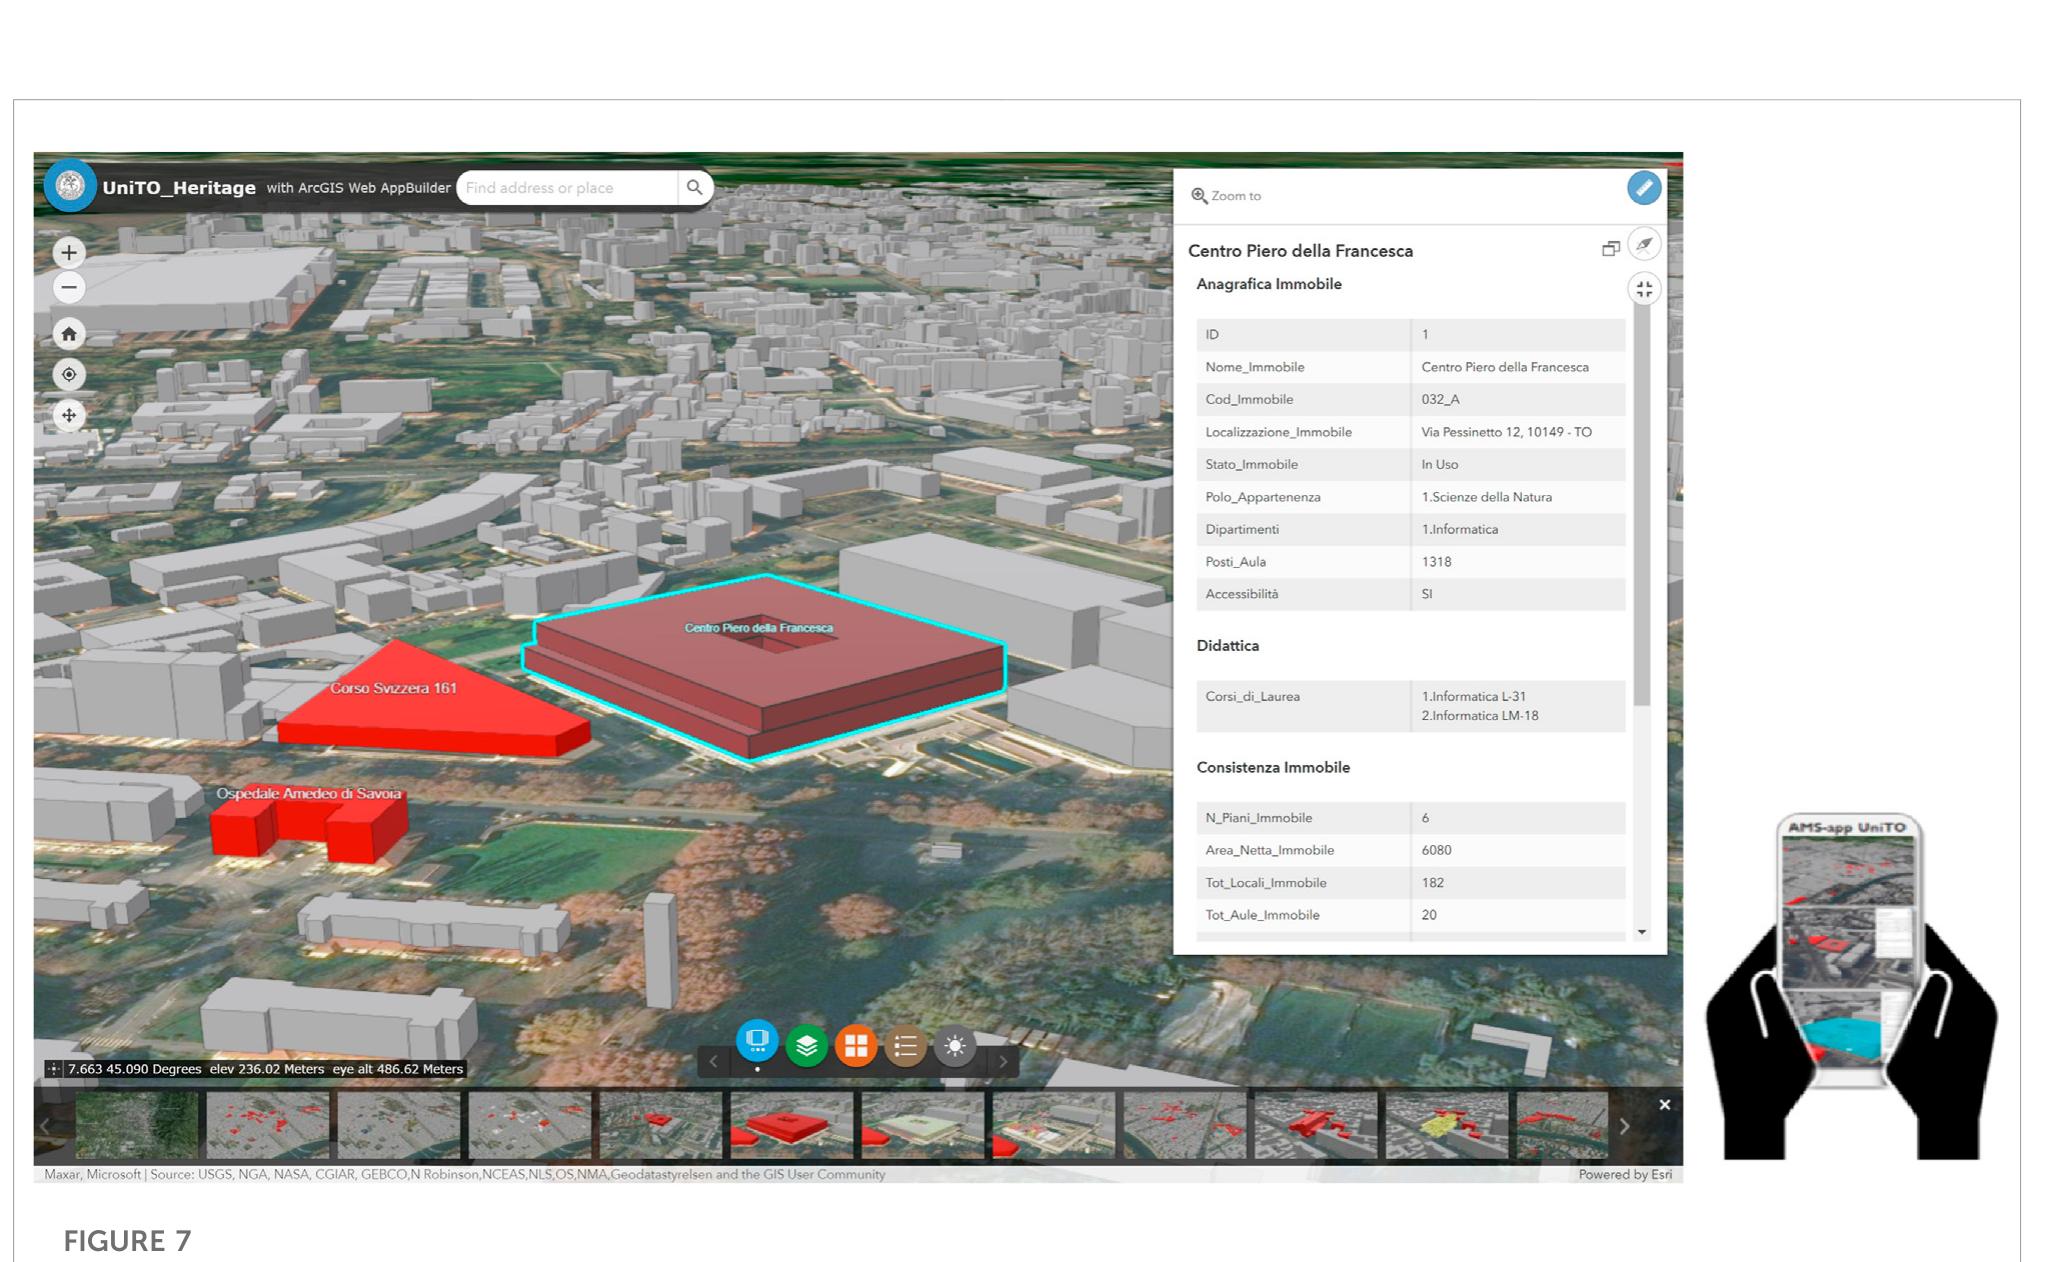Return to default extent with the Home icon

tap(68, 334)
